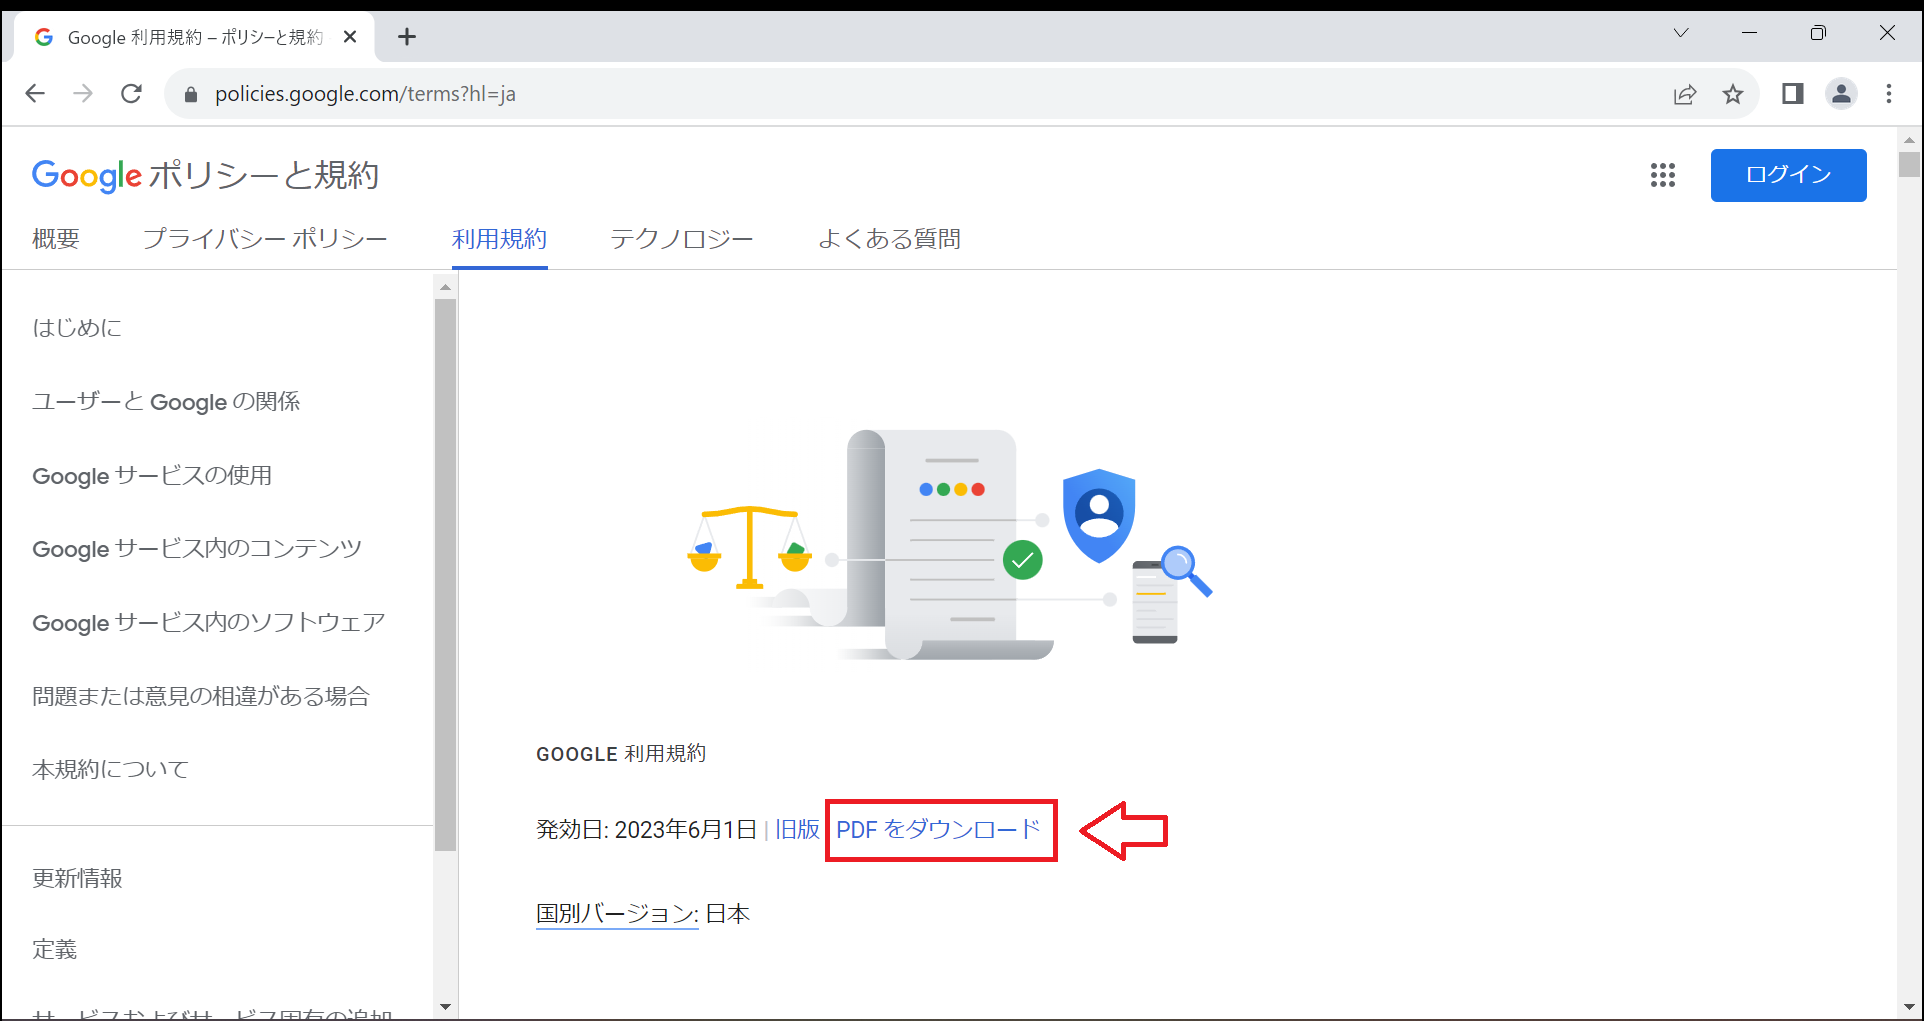Open the 国別バージョン country version selector
Screen dimensions: 1924x1021
(x=616, y=912)
